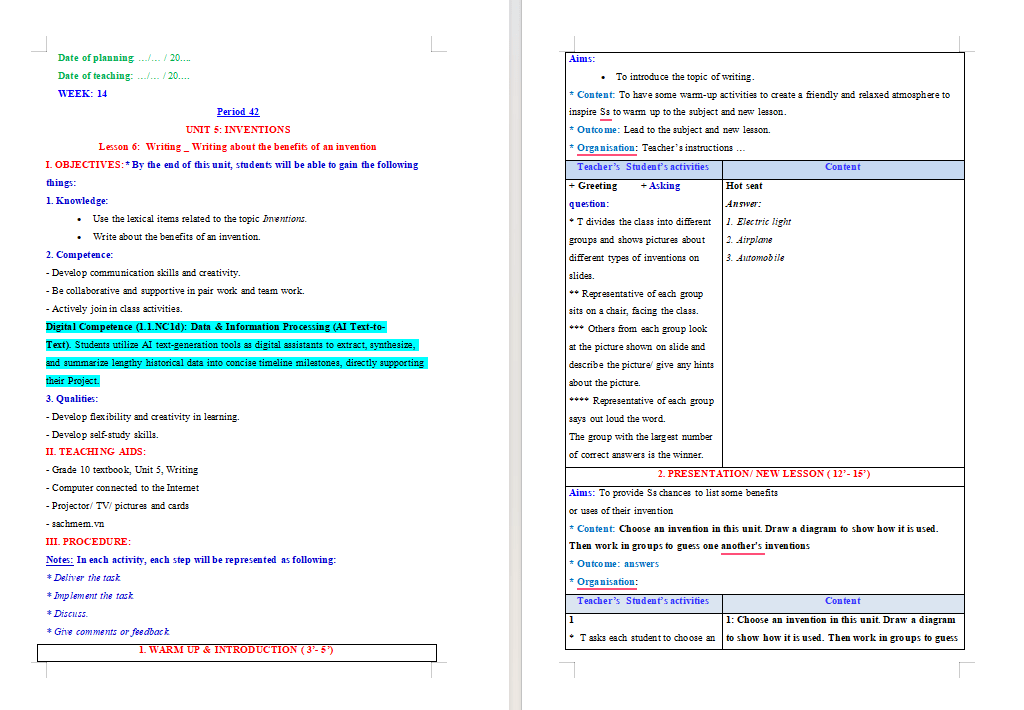Screen dimensions: 1024x710
Task: Click 'Lesson 6: Writing' heading line
Action: 237,147
